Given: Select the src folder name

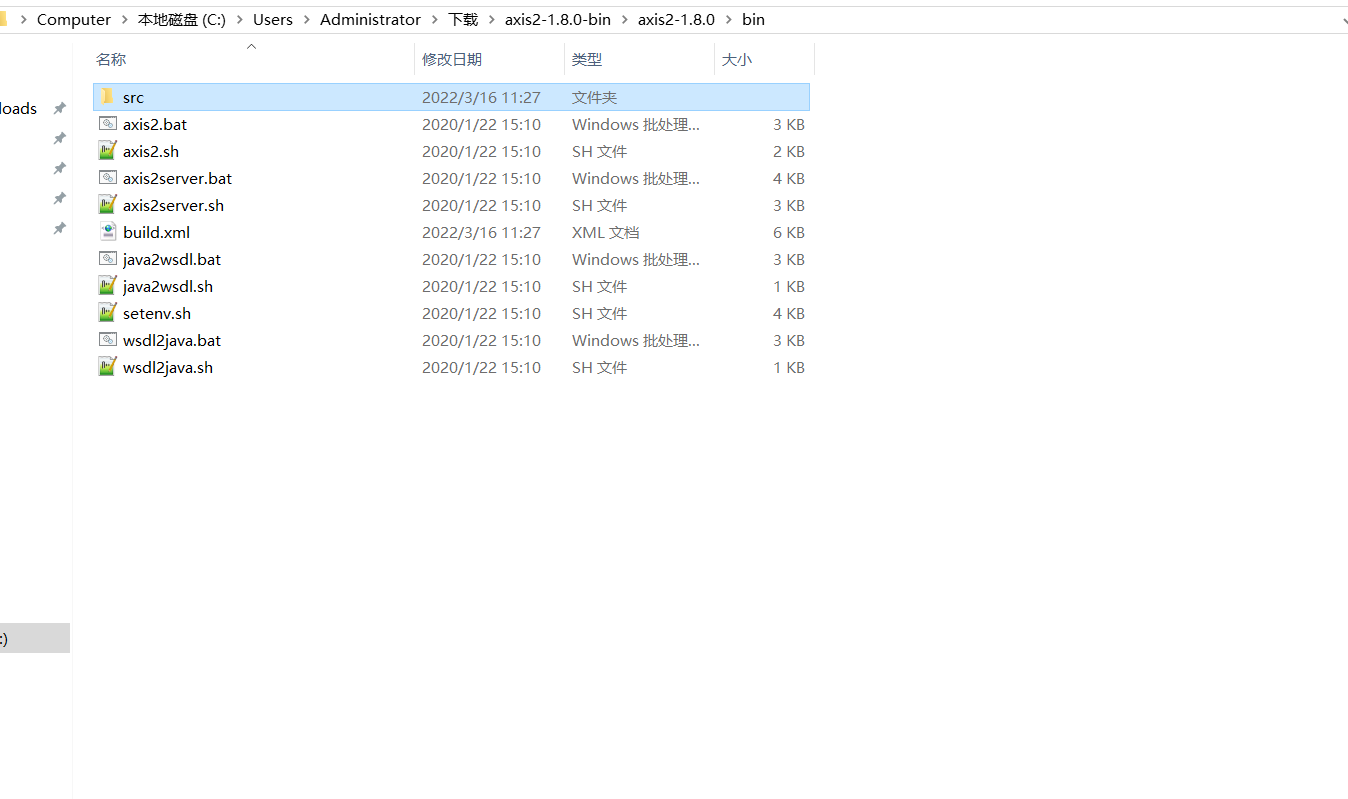Looking at the screenshot, I should 133,97.
